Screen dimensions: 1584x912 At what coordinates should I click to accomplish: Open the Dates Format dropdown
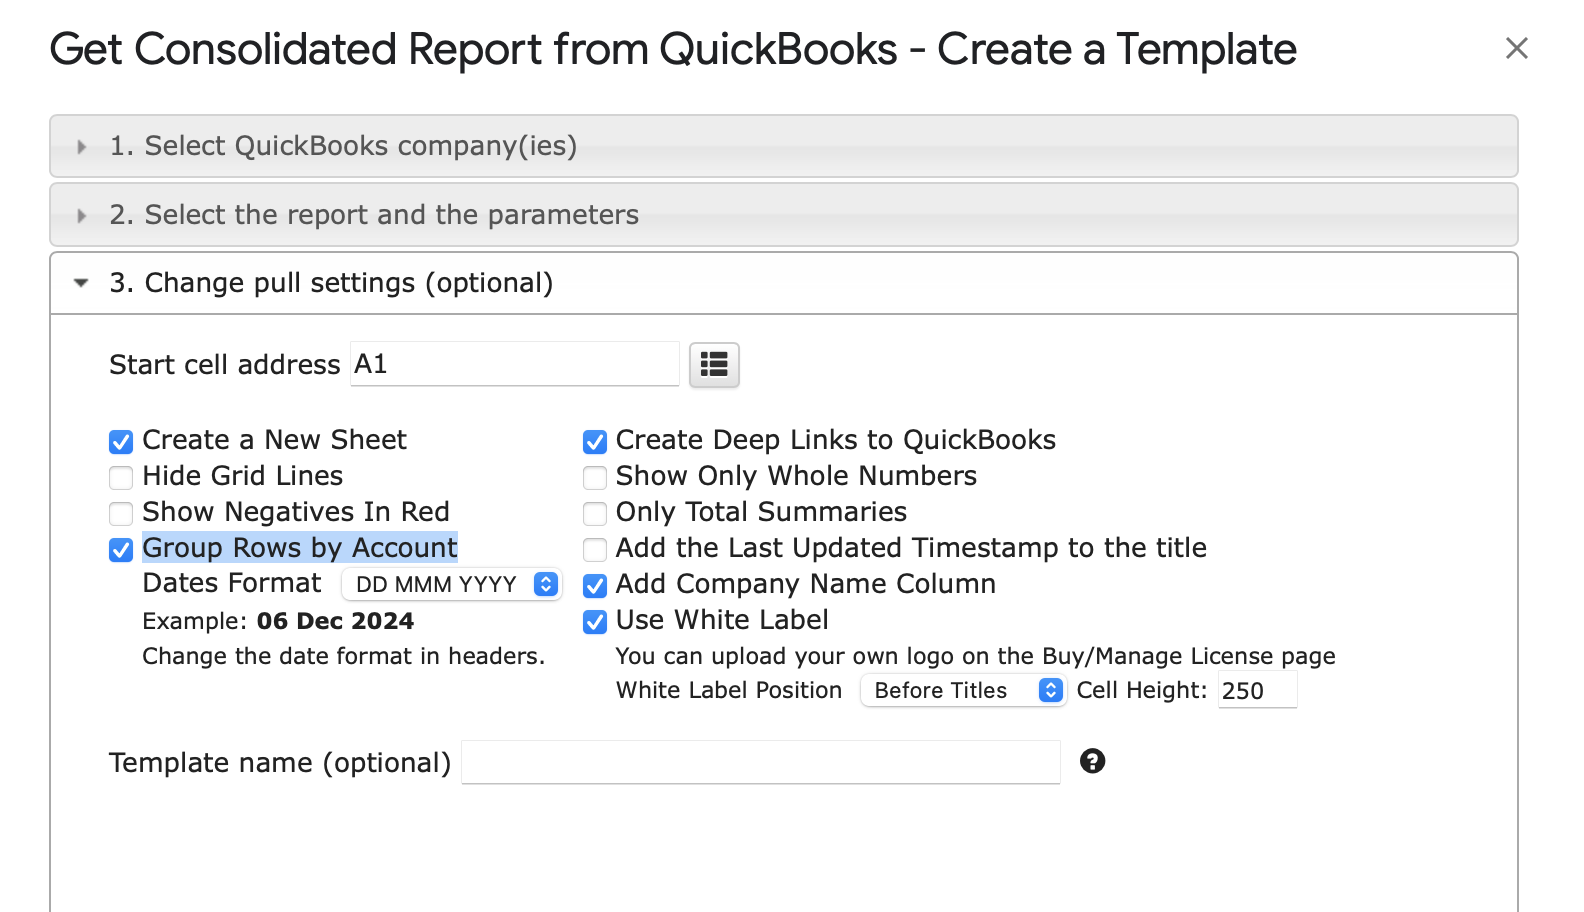(x=452, y=584)
